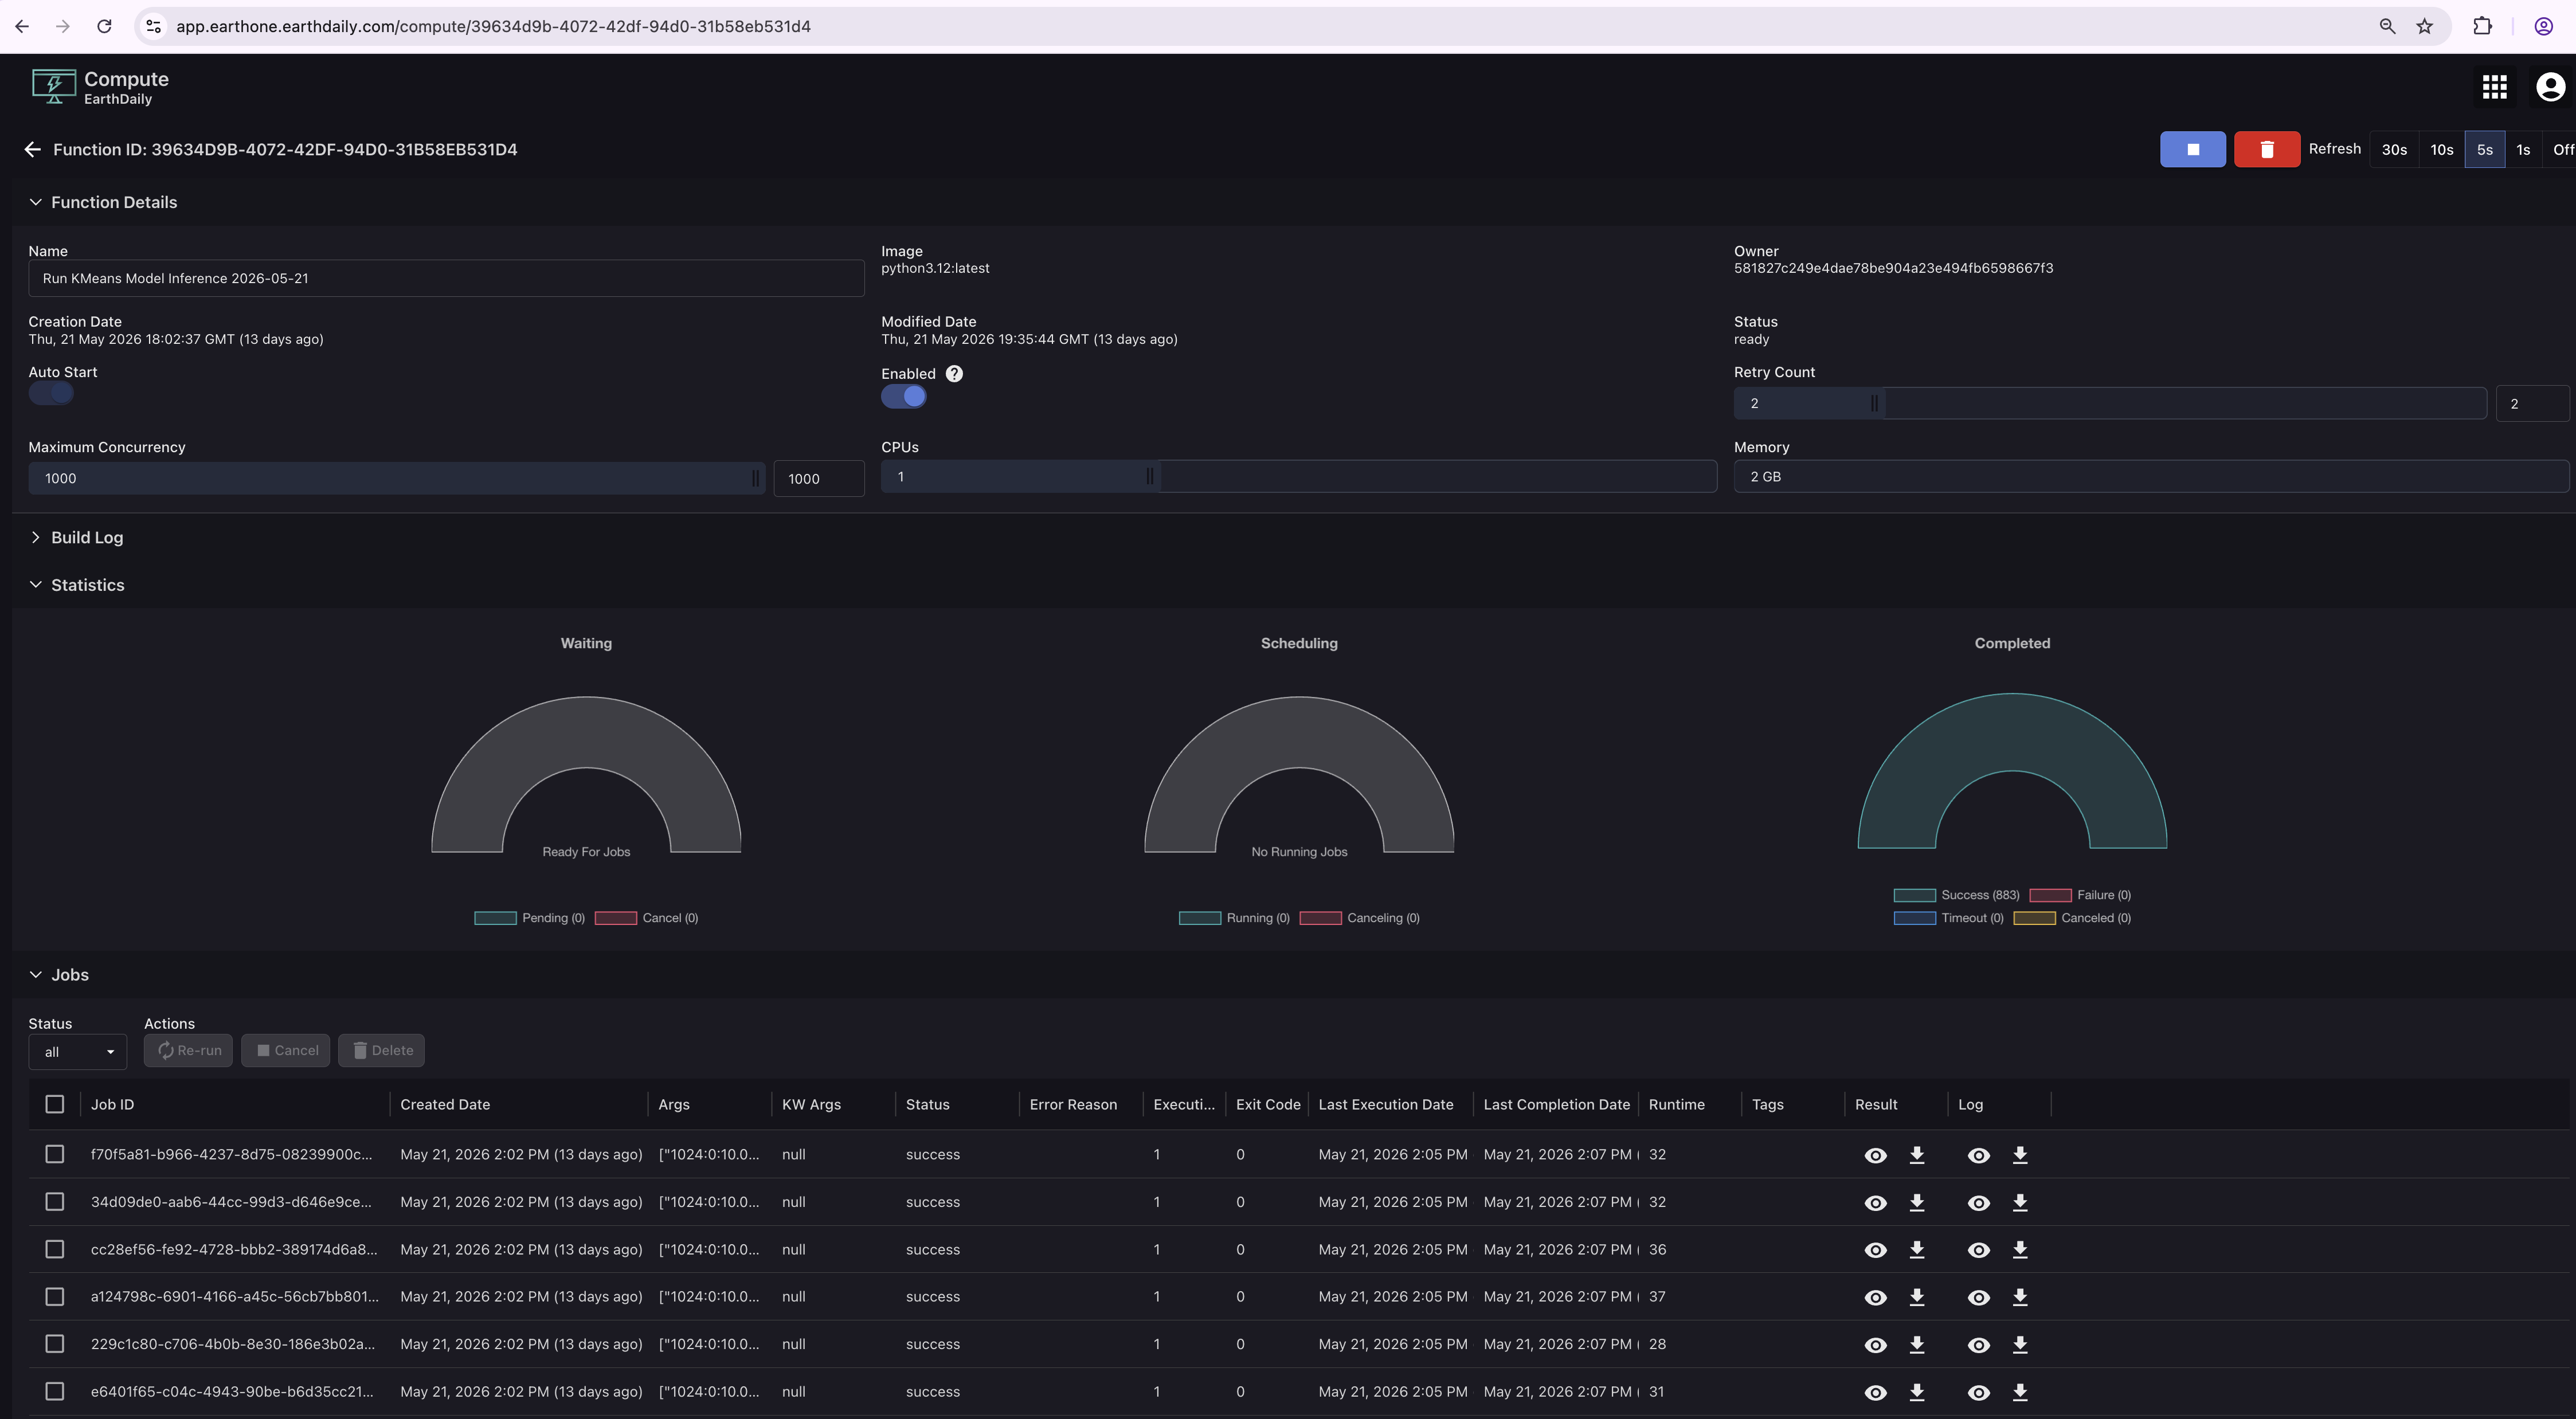Go back using arrow beside Function ID
Image resolution: width=2576 pixels, height=1419 pixels.
[x=33, y=149]
